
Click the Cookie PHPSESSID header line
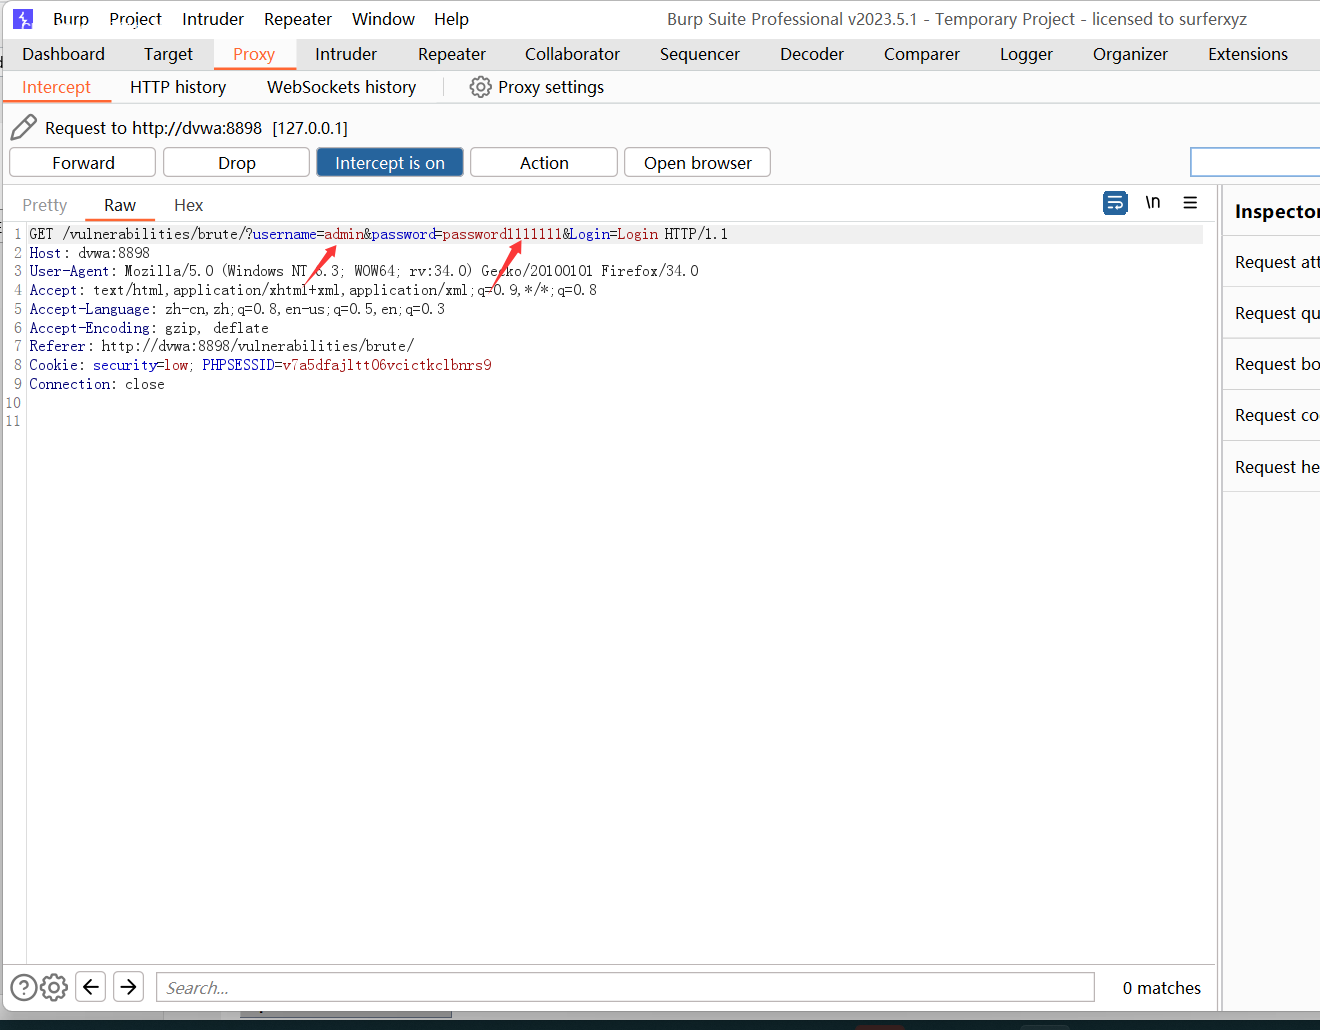(x=260, y=365)
